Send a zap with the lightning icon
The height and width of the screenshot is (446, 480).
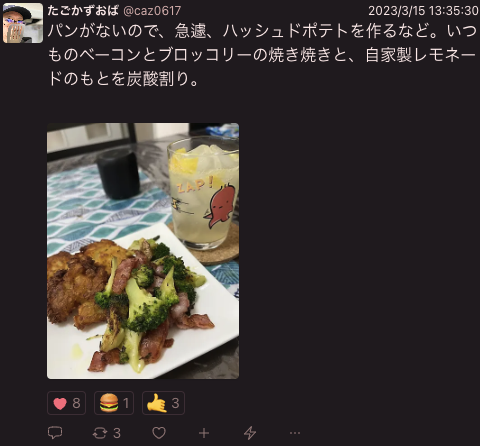250,433
